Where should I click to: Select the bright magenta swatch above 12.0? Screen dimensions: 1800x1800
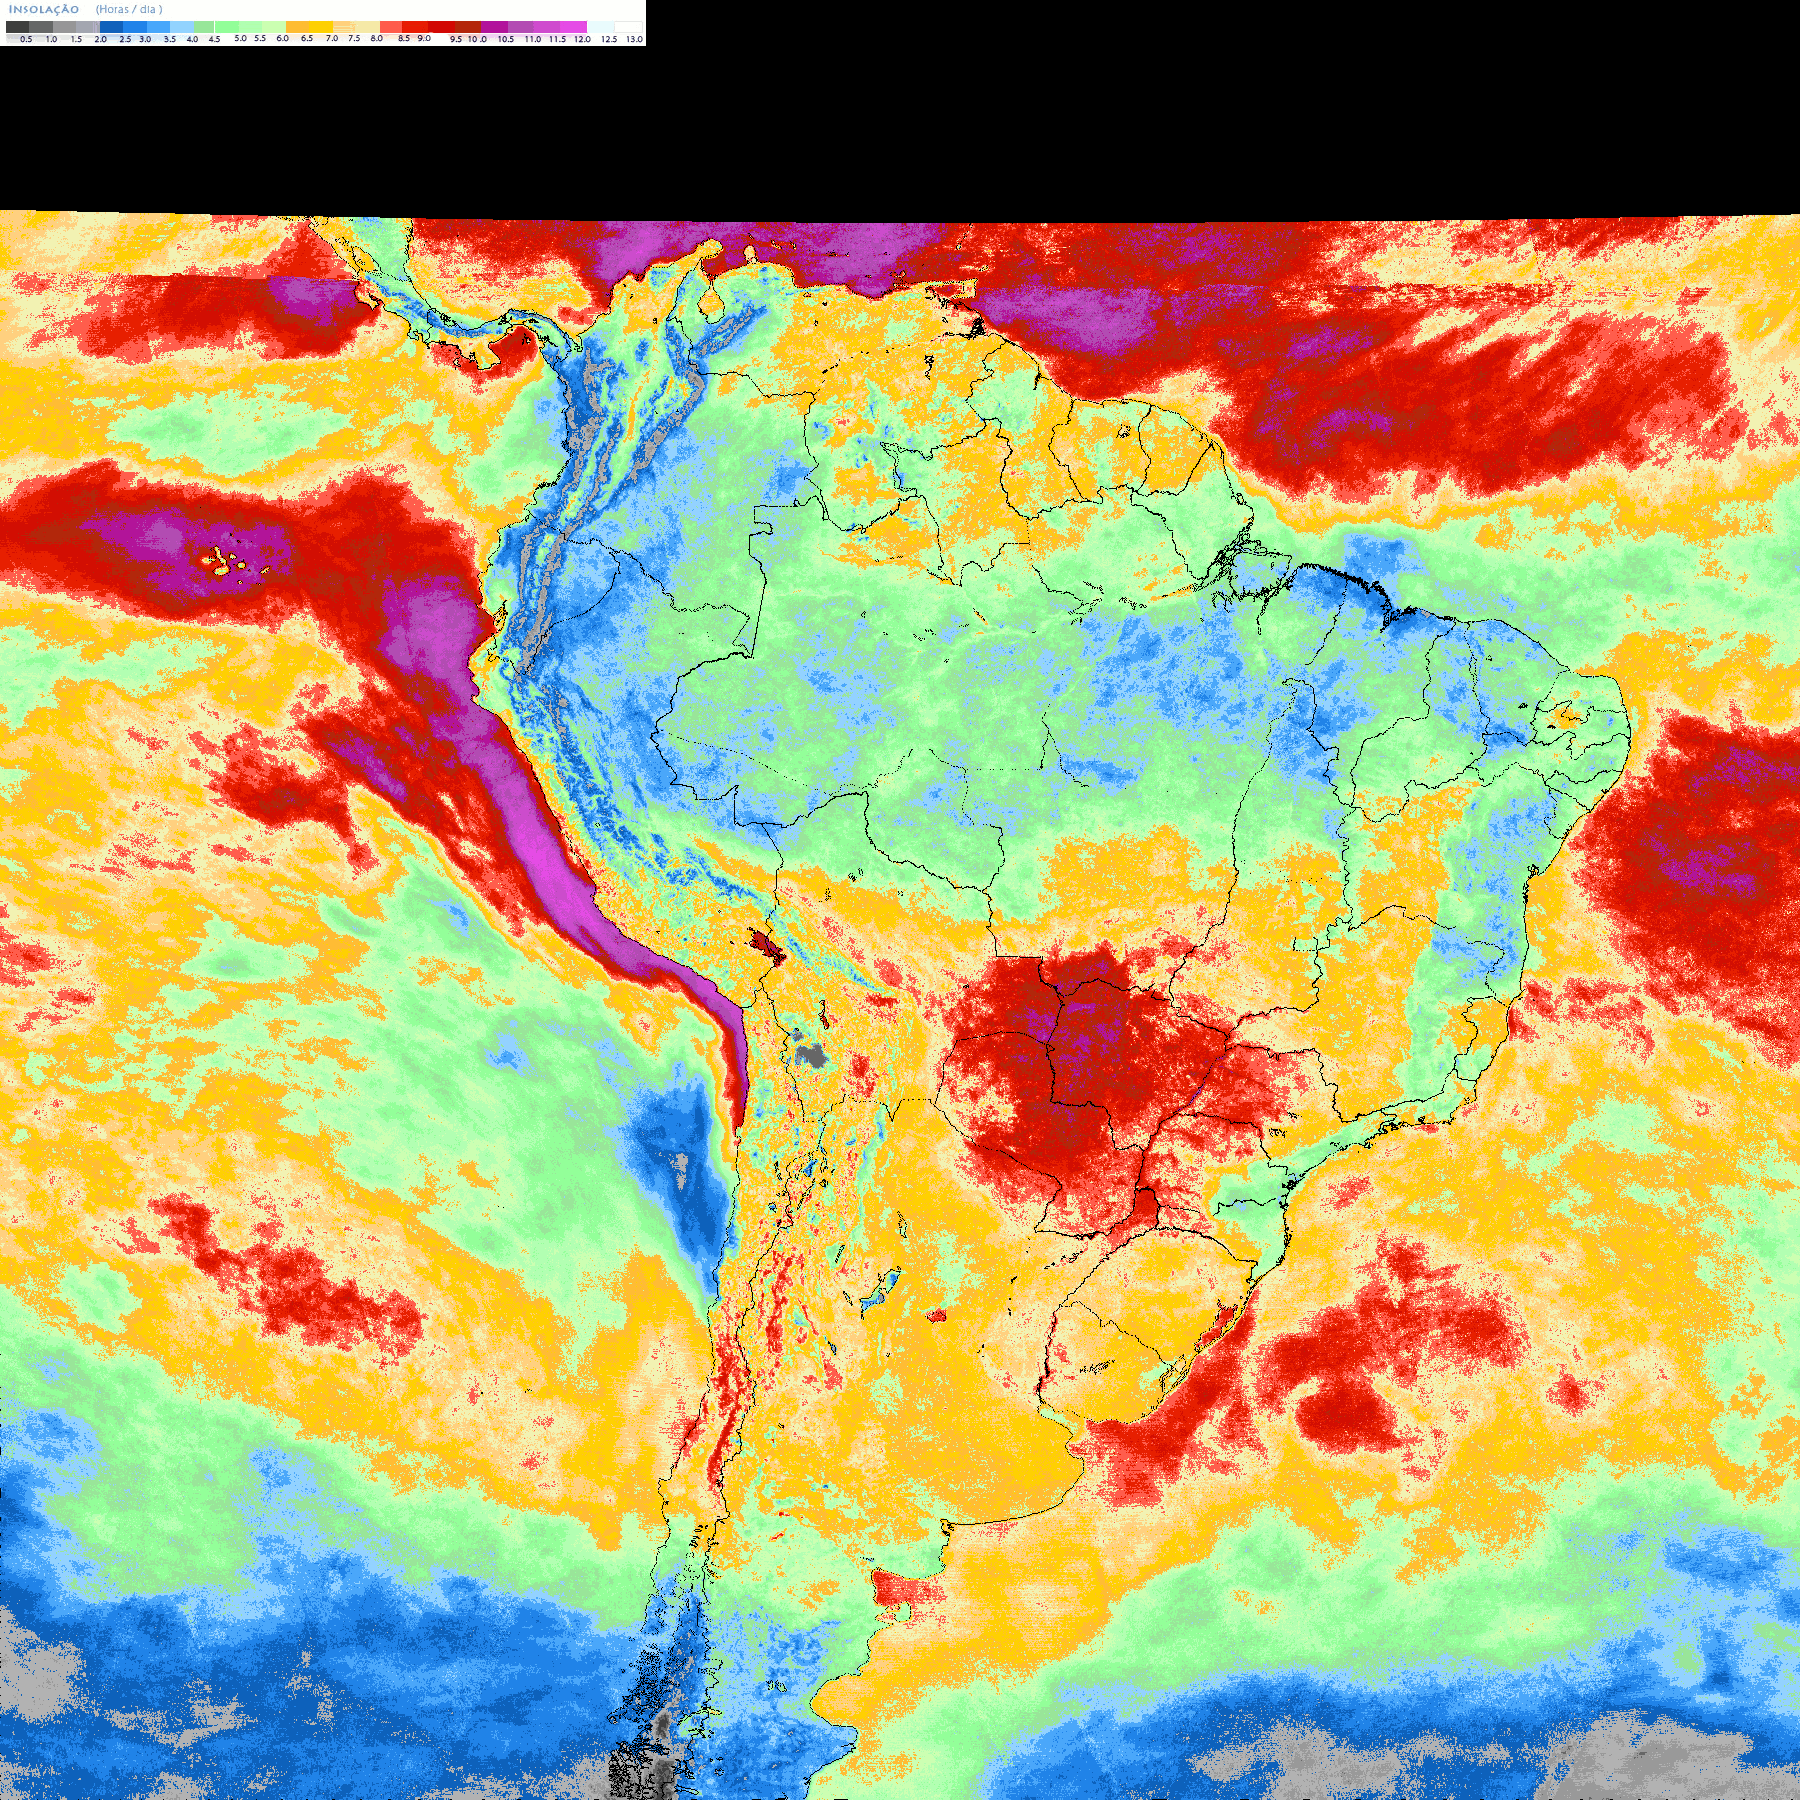pyautogui.click(x=573, y=27)
